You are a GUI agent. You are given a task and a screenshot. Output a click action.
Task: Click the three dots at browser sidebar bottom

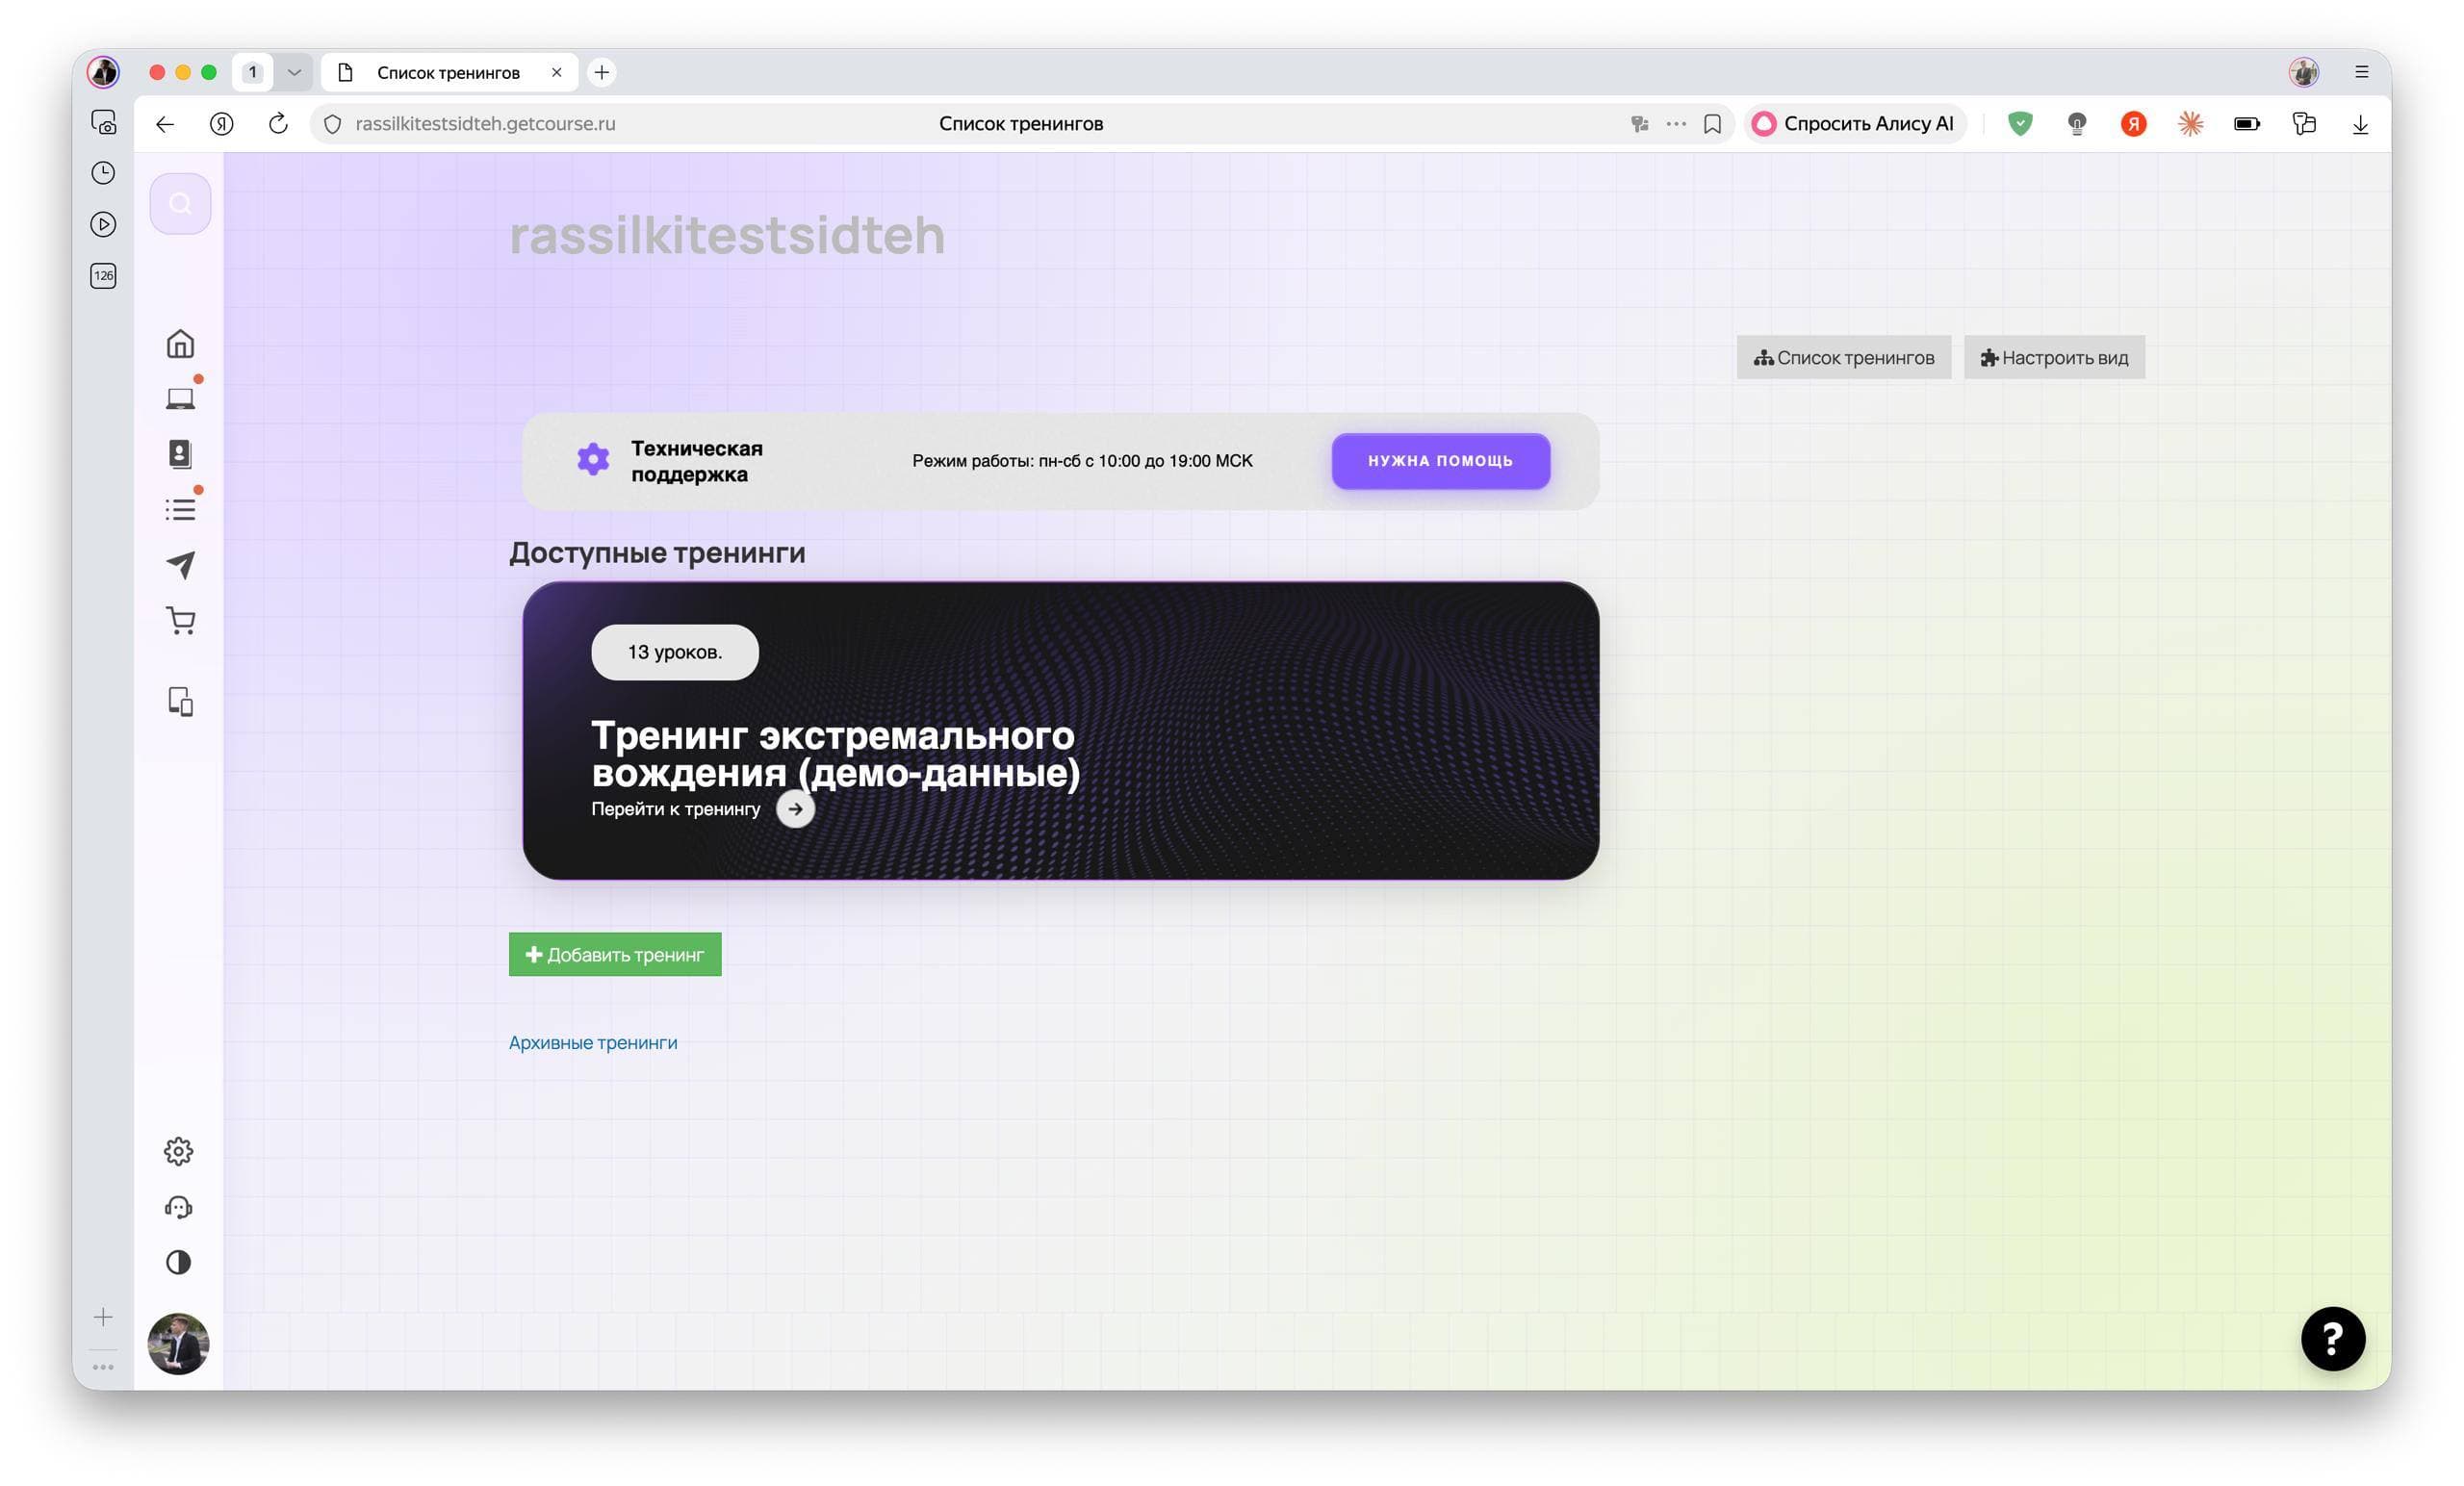pyautogui.click(x=103, y=1368)
